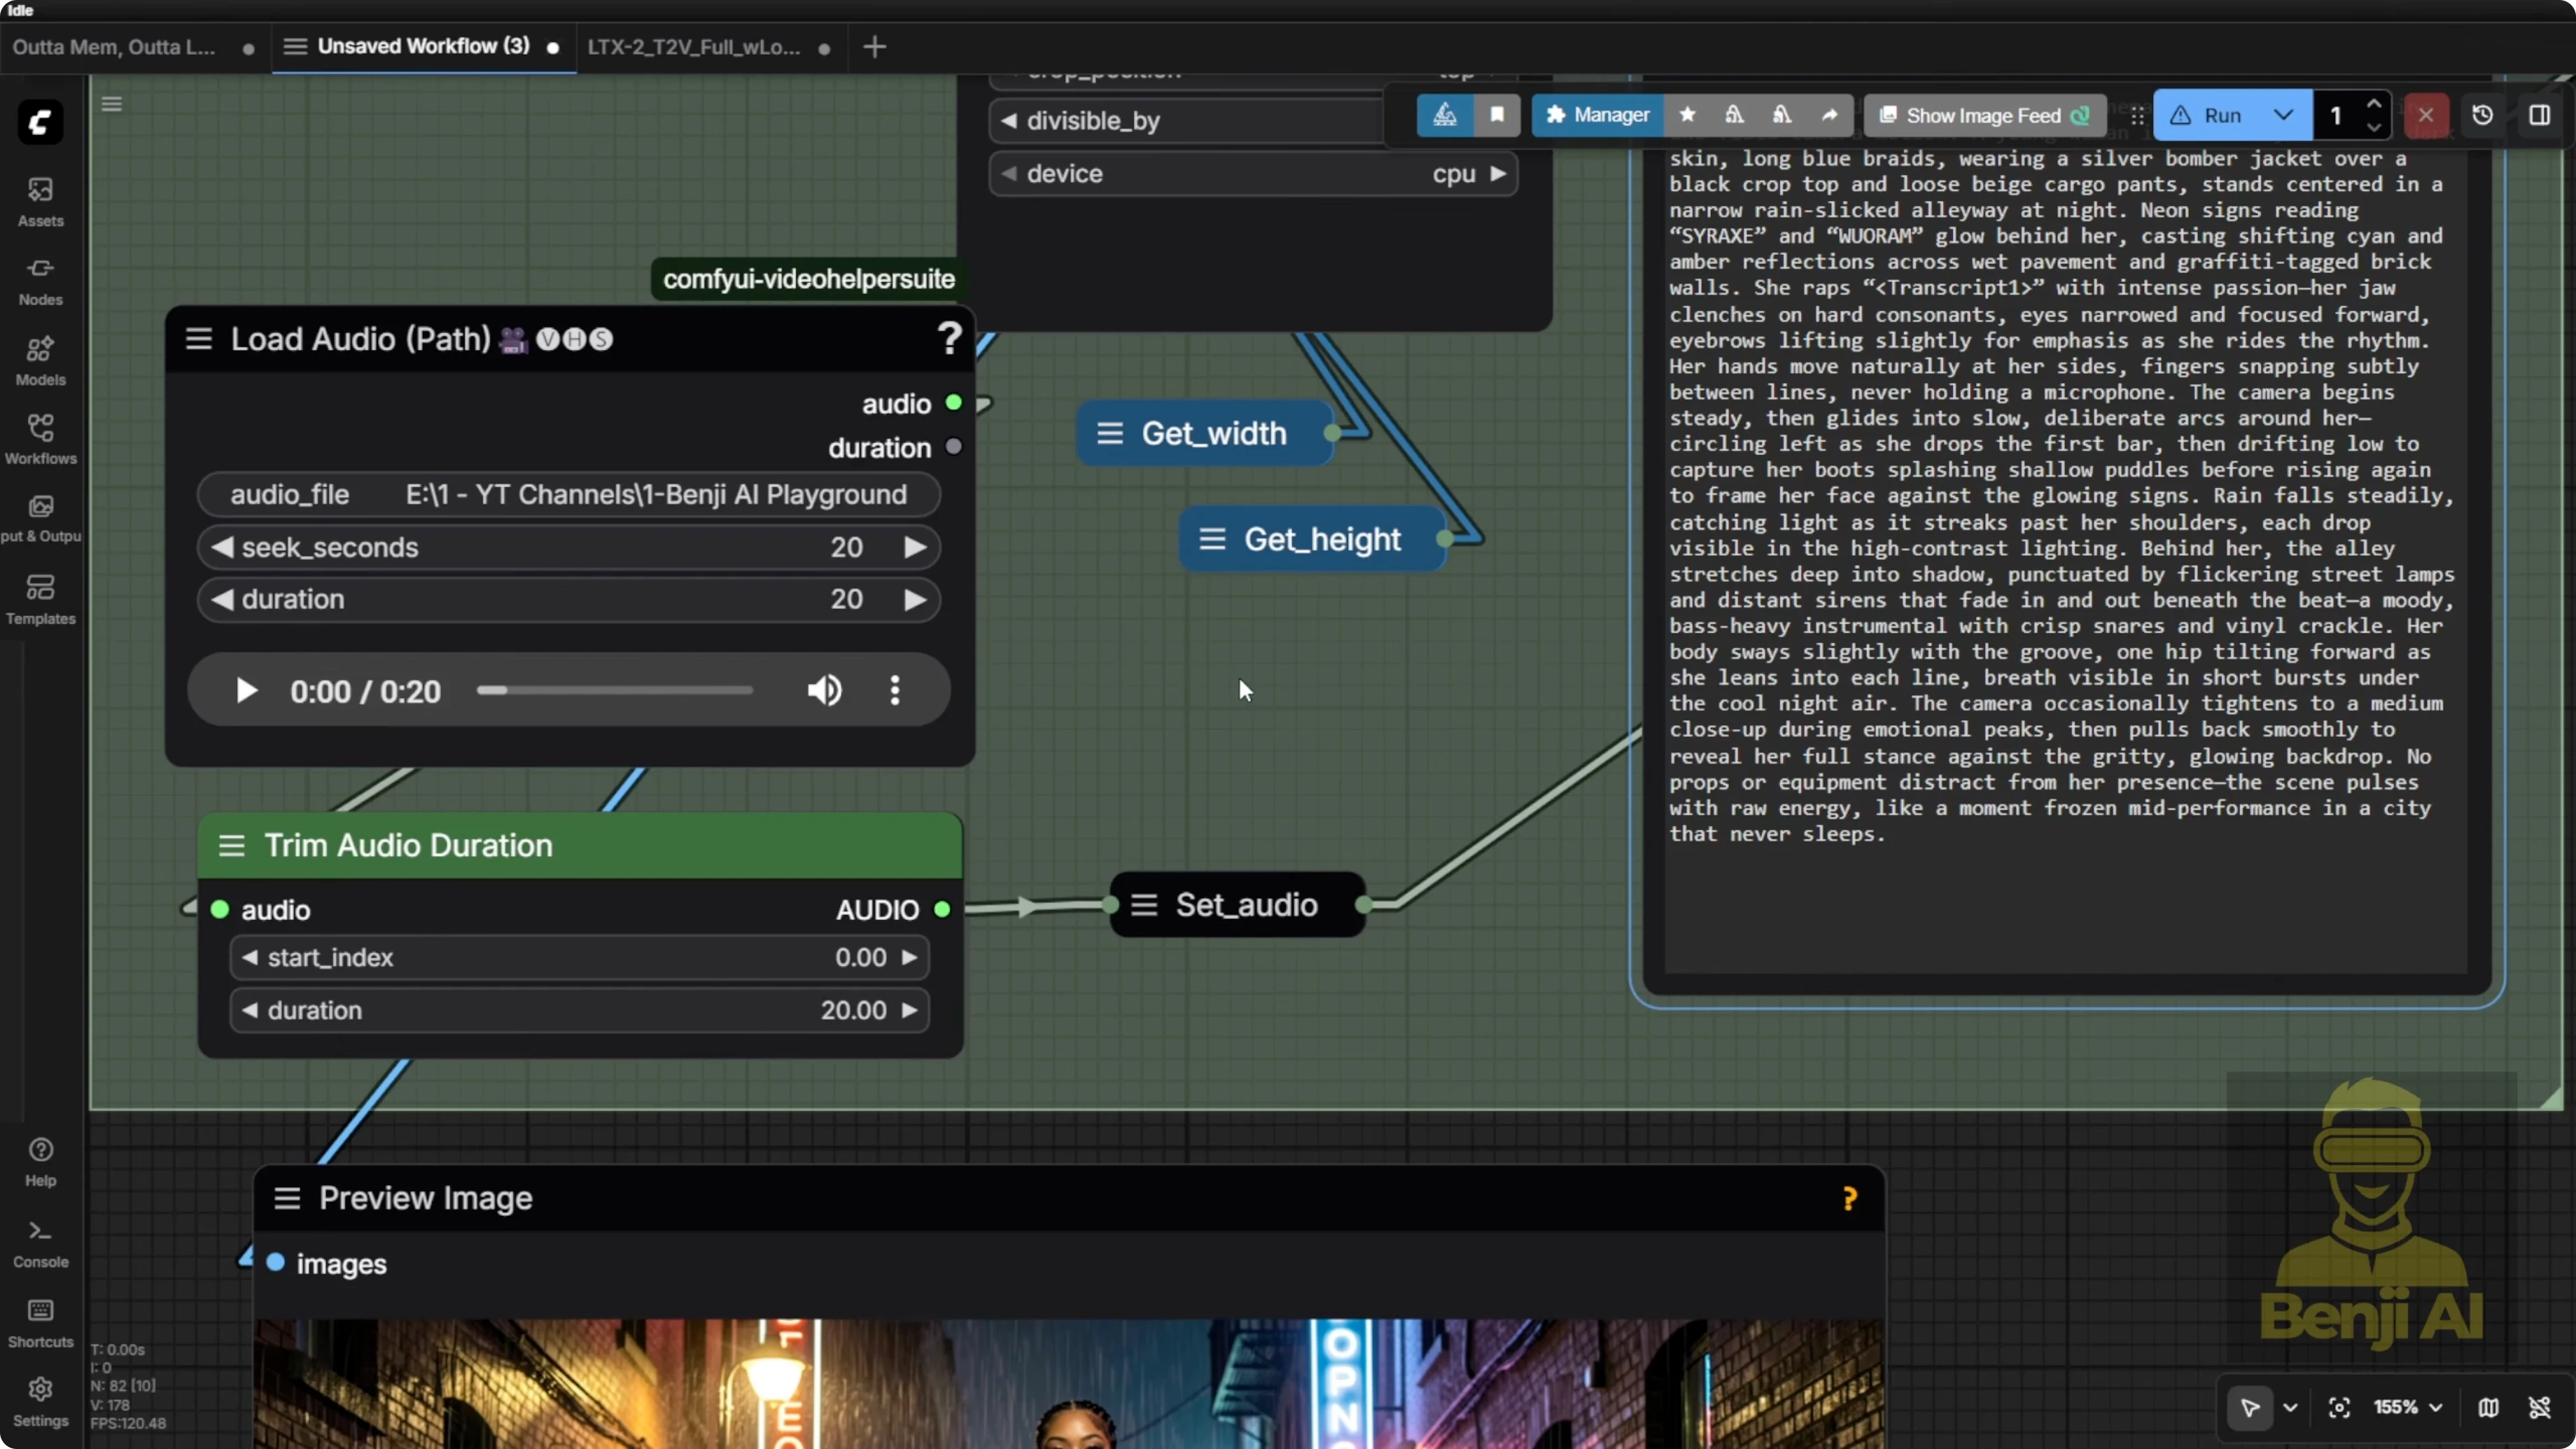Switch to the Outta Mem workflow tab
The height and width of the screenshot is (1449, 2576).
click(114, 47)
